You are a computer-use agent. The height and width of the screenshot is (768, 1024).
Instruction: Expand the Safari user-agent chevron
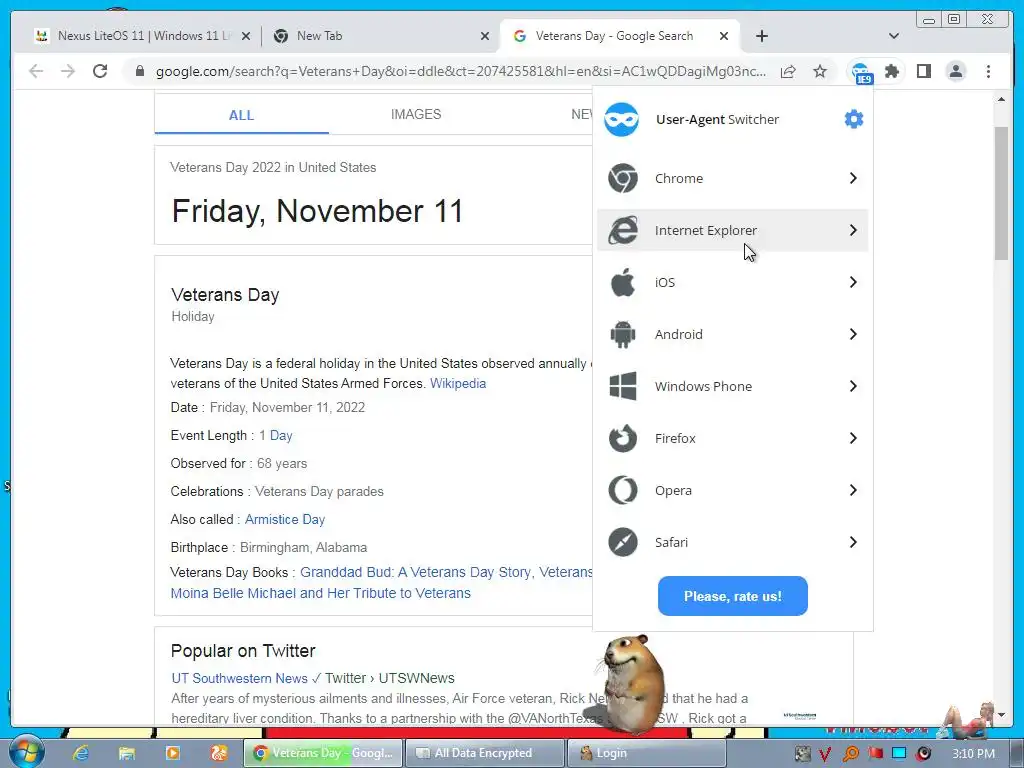point(853,542)
